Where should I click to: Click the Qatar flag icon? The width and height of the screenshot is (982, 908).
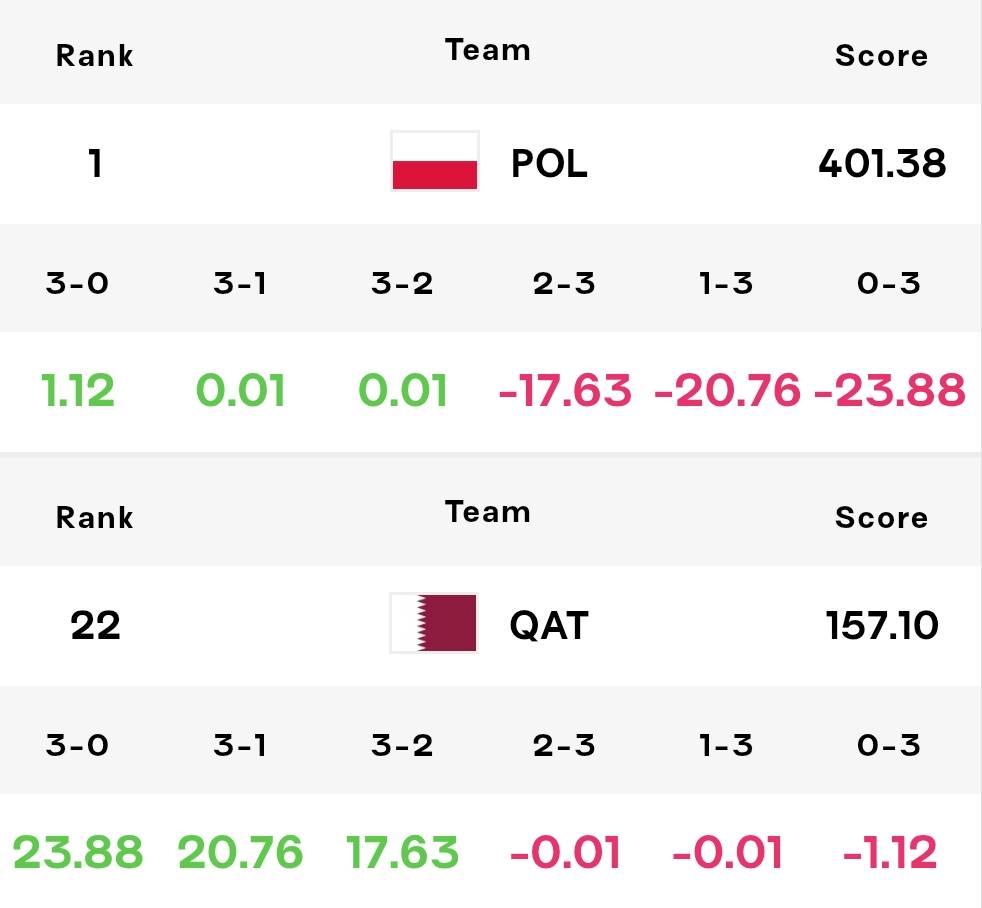coord(433,623)
